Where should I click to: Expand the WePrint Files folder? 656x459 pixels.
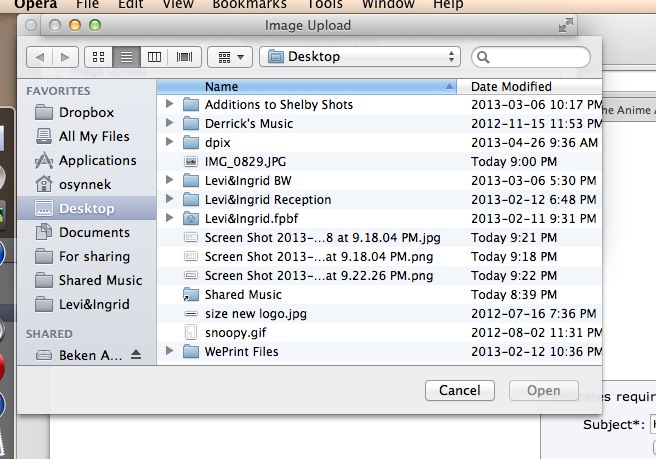(x=169, y=351)
